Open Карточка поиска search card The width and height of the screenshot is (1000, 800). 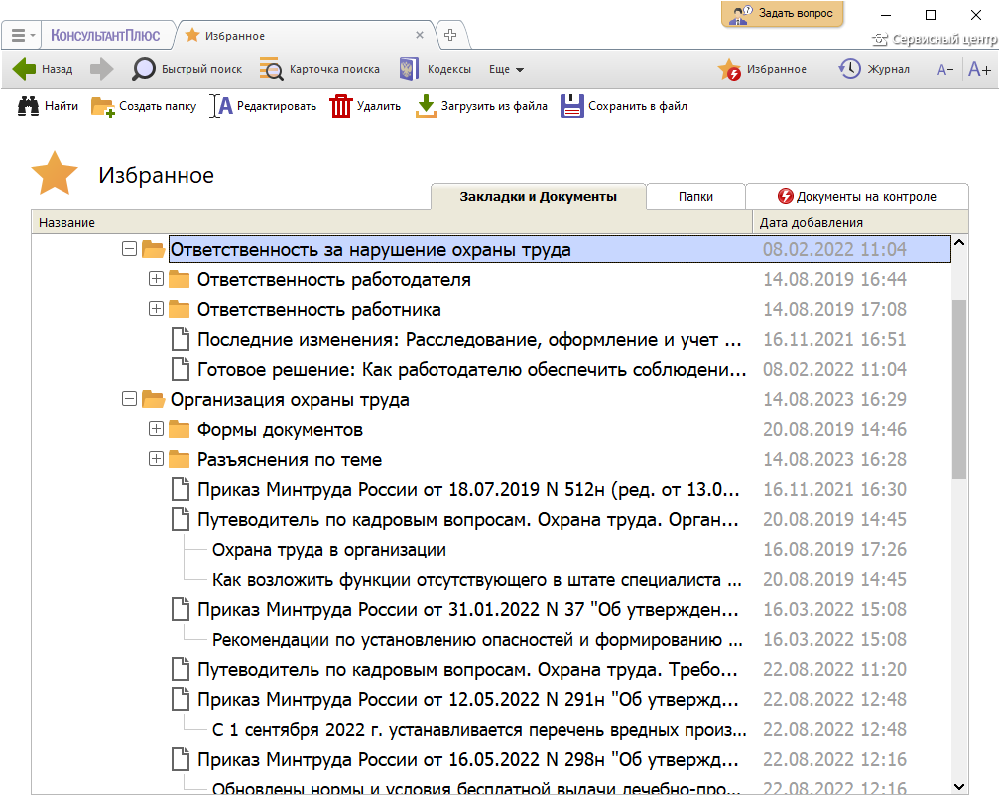coord(272,69)
